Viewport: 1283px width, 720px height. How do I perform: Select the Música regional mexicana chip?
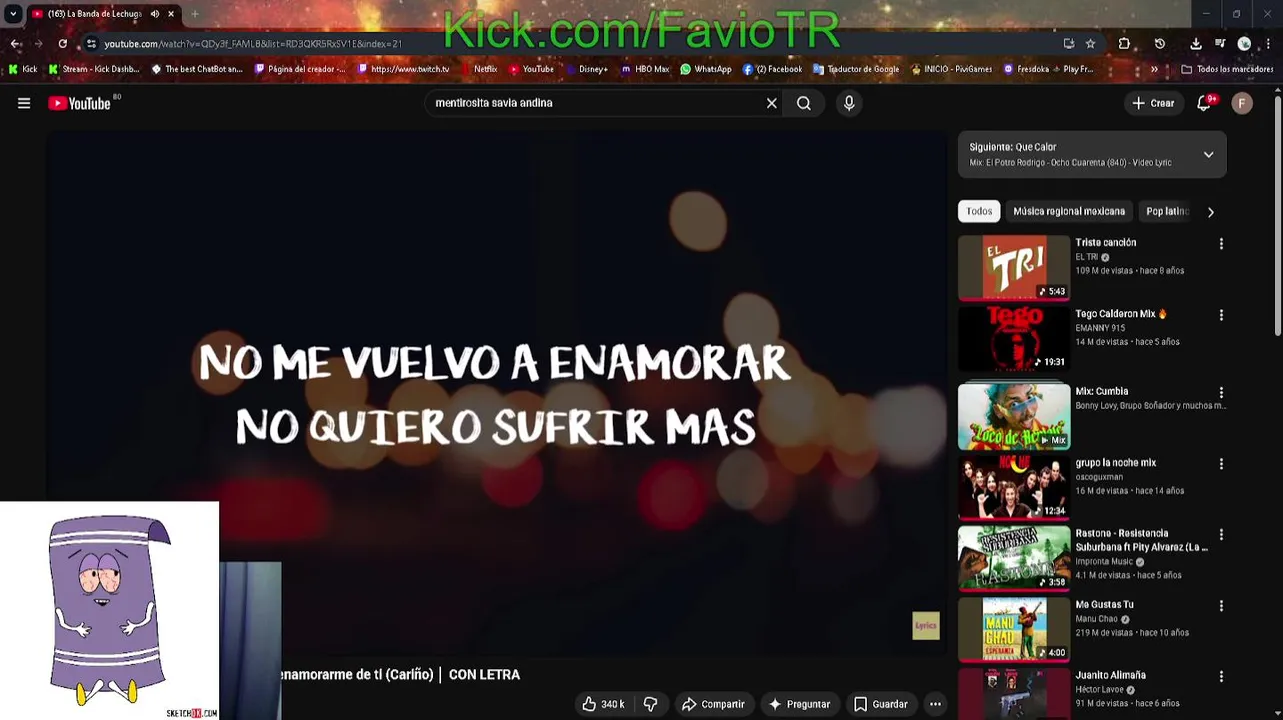point(1069,211)
